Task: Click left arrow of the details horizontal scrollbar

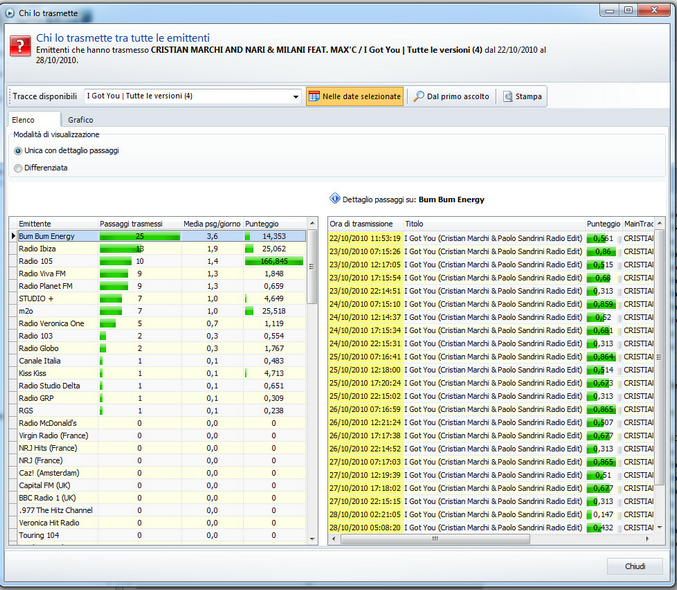Action: pos(333,539)
